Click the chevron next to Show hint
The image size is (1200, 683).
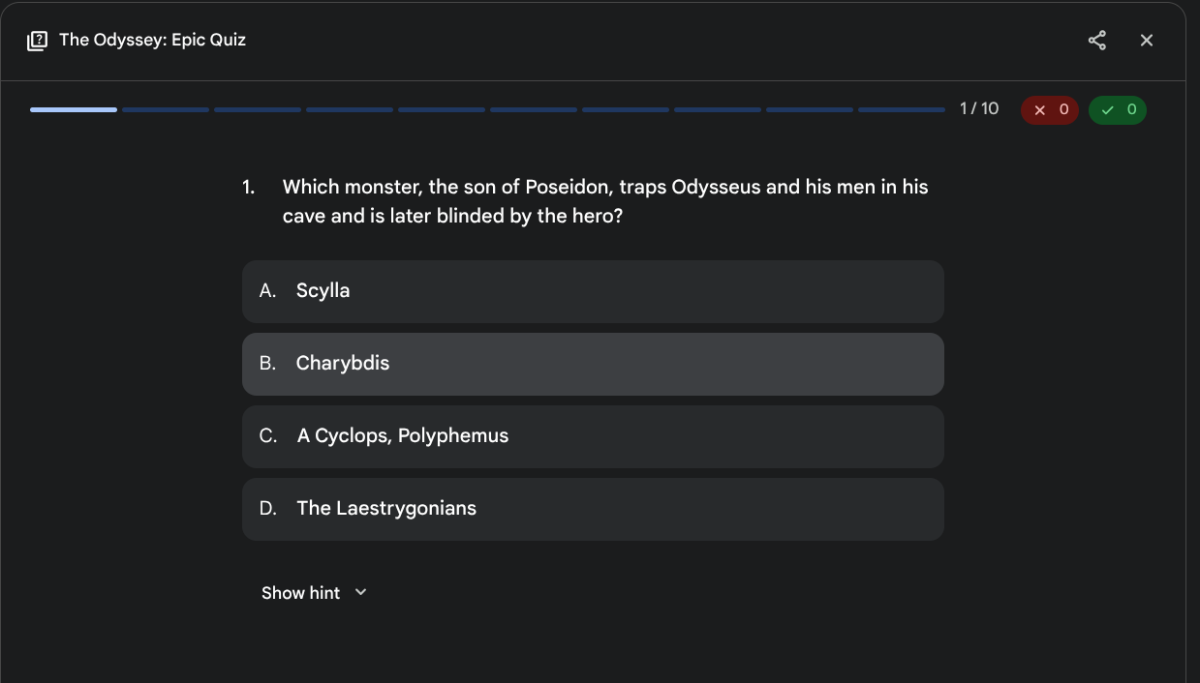(361, 592)
